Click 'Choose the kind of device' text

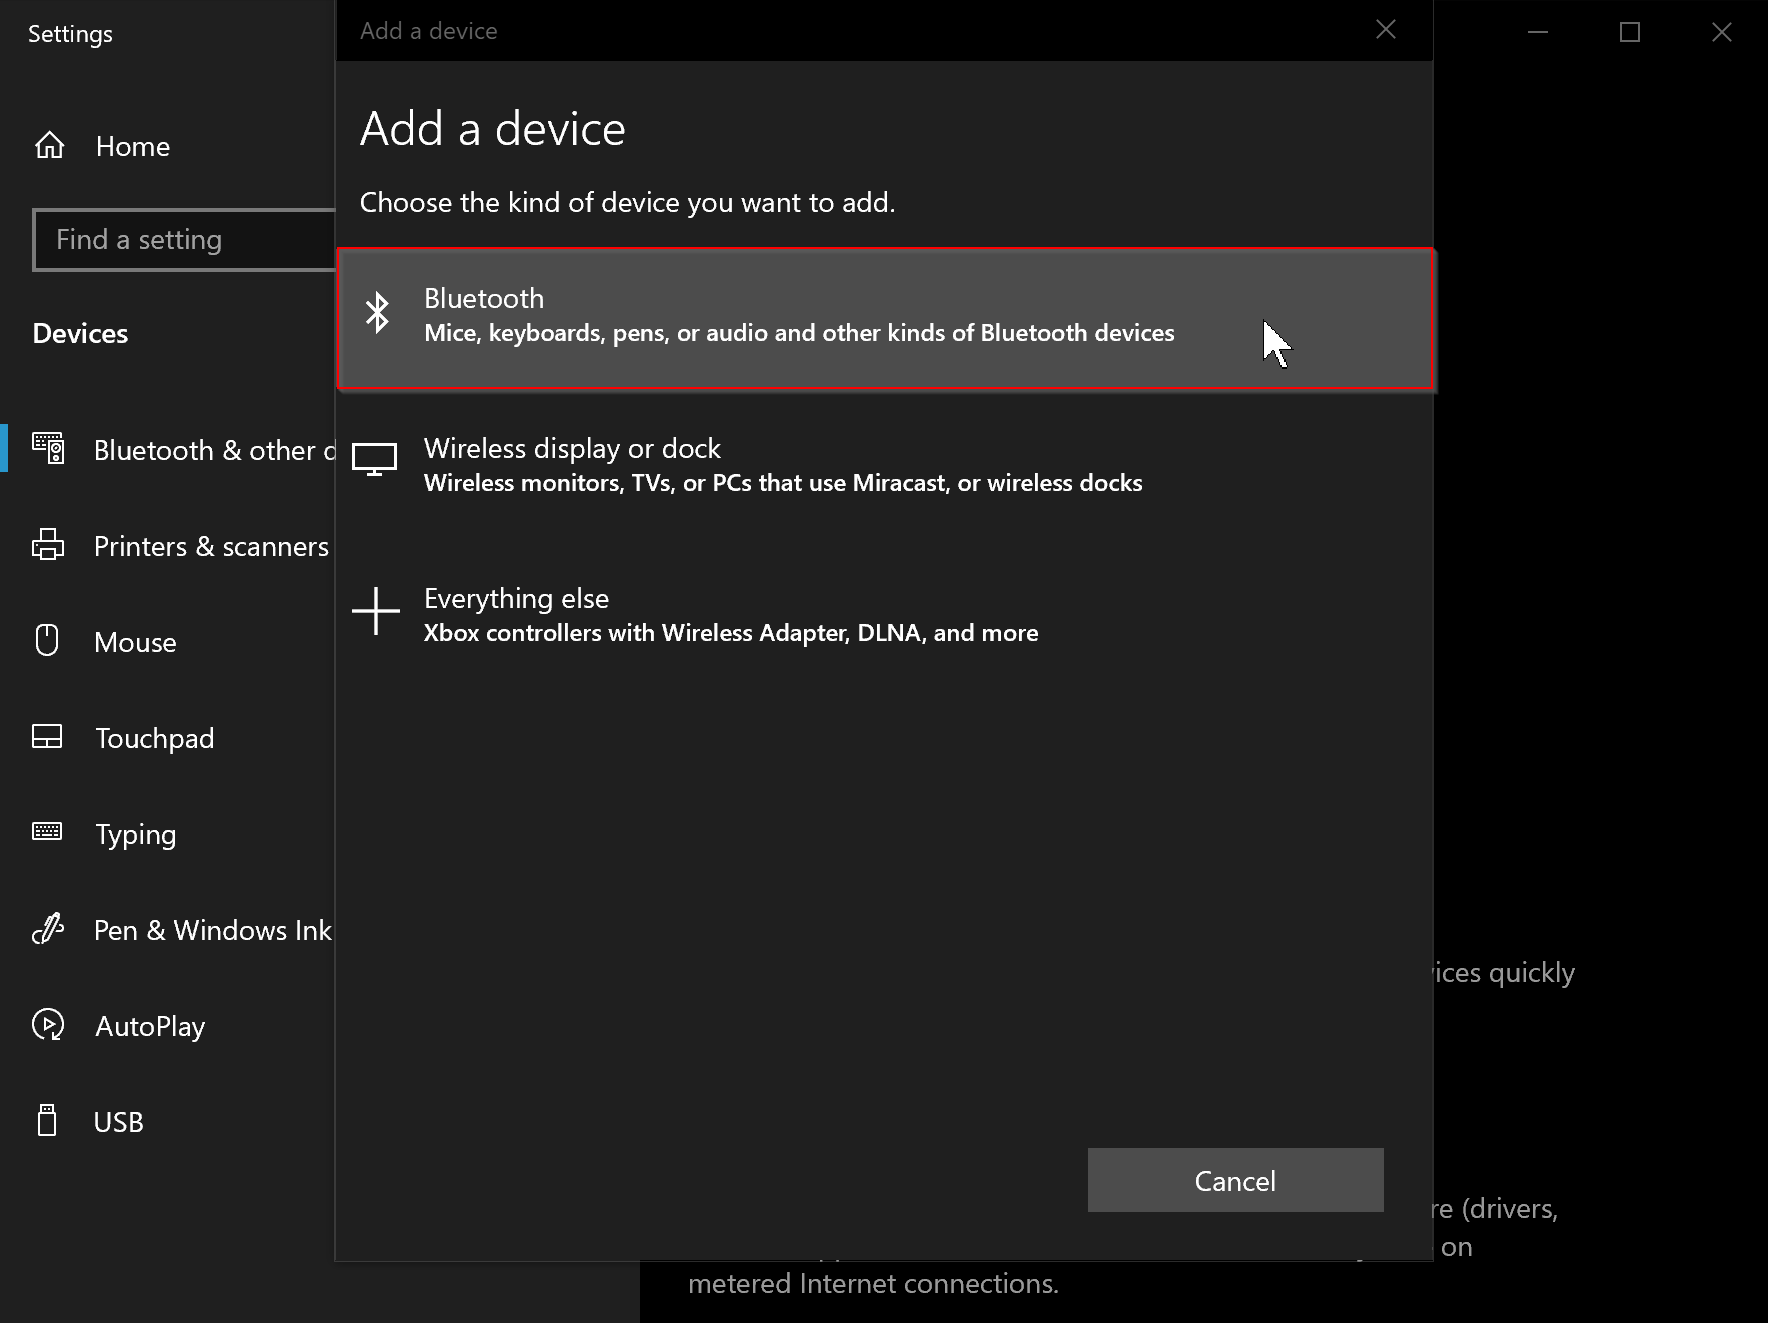627,202
